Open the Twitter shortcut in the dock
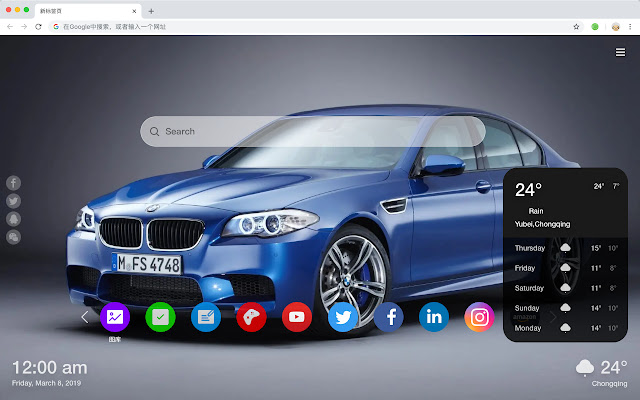The image size is (640, 400). [343, 317]
